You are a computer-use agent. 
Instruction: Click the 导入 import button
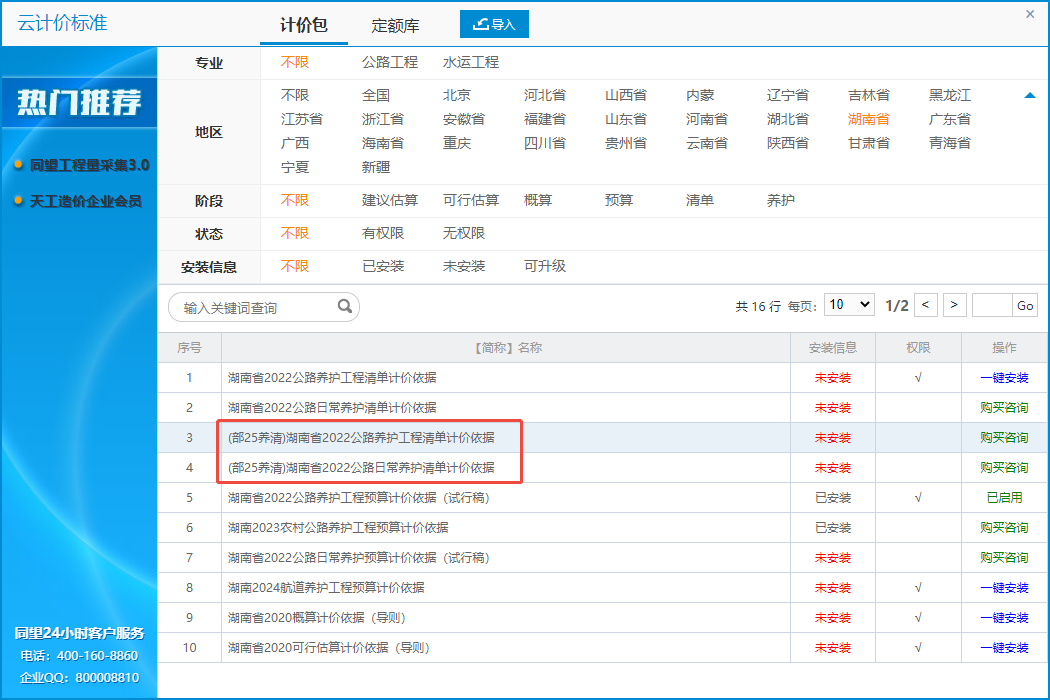click(x=494, y=25)
